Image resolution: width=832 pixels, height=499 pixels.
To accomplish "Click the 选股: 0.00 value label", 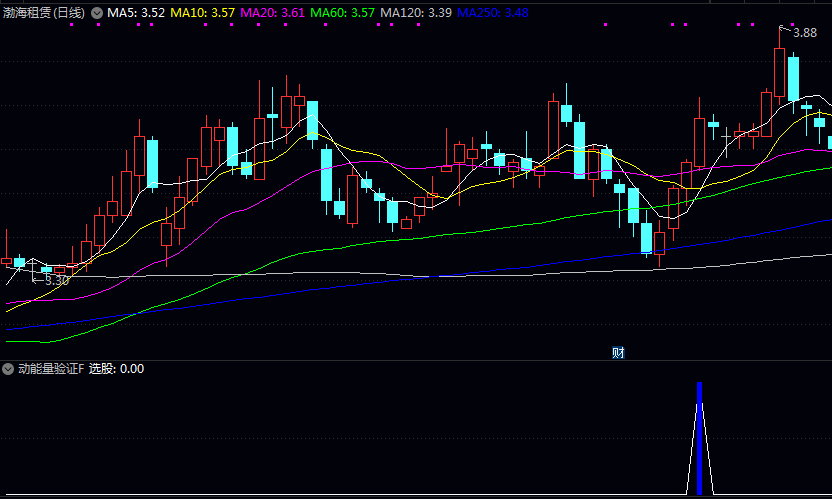I will (x=116, y=369).
